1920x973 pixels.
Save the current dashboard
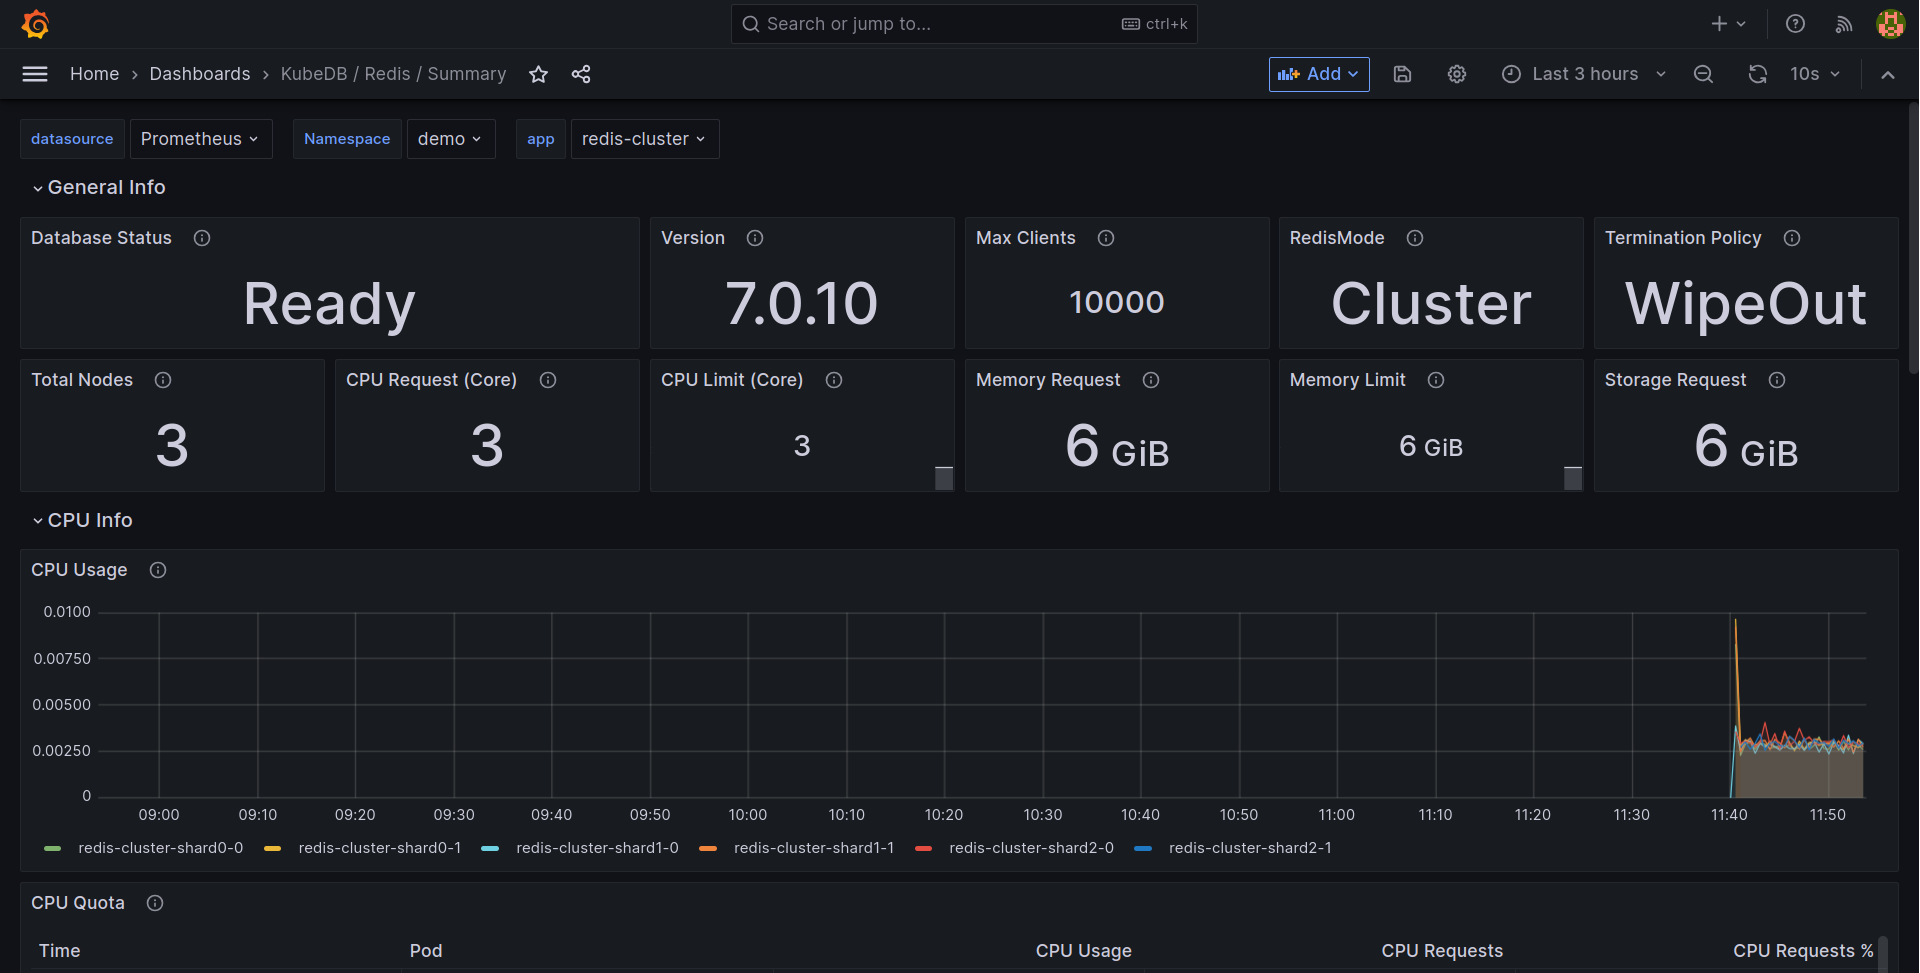click(x=1402, y=74)
